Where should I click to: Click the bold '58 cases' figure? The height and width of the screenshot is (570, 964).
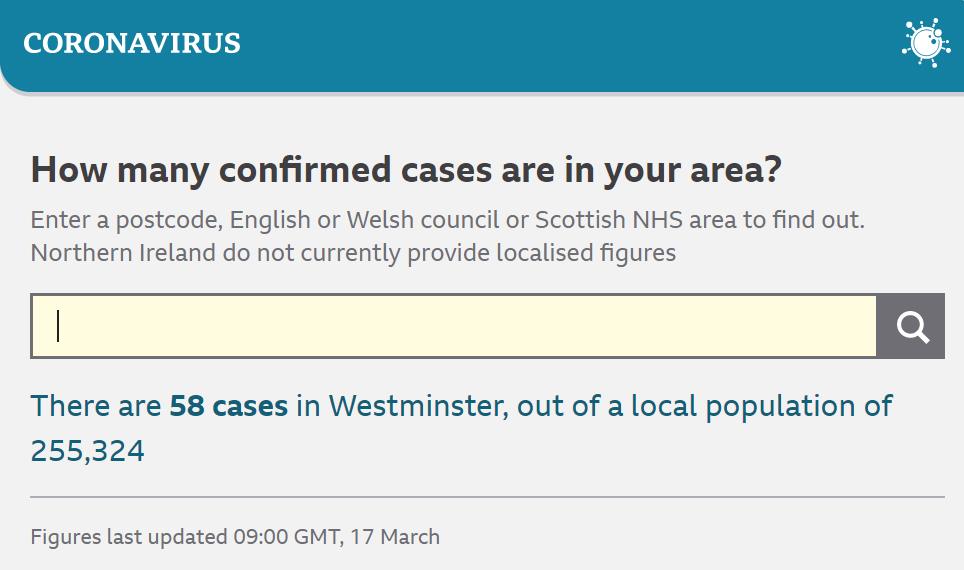228,406
